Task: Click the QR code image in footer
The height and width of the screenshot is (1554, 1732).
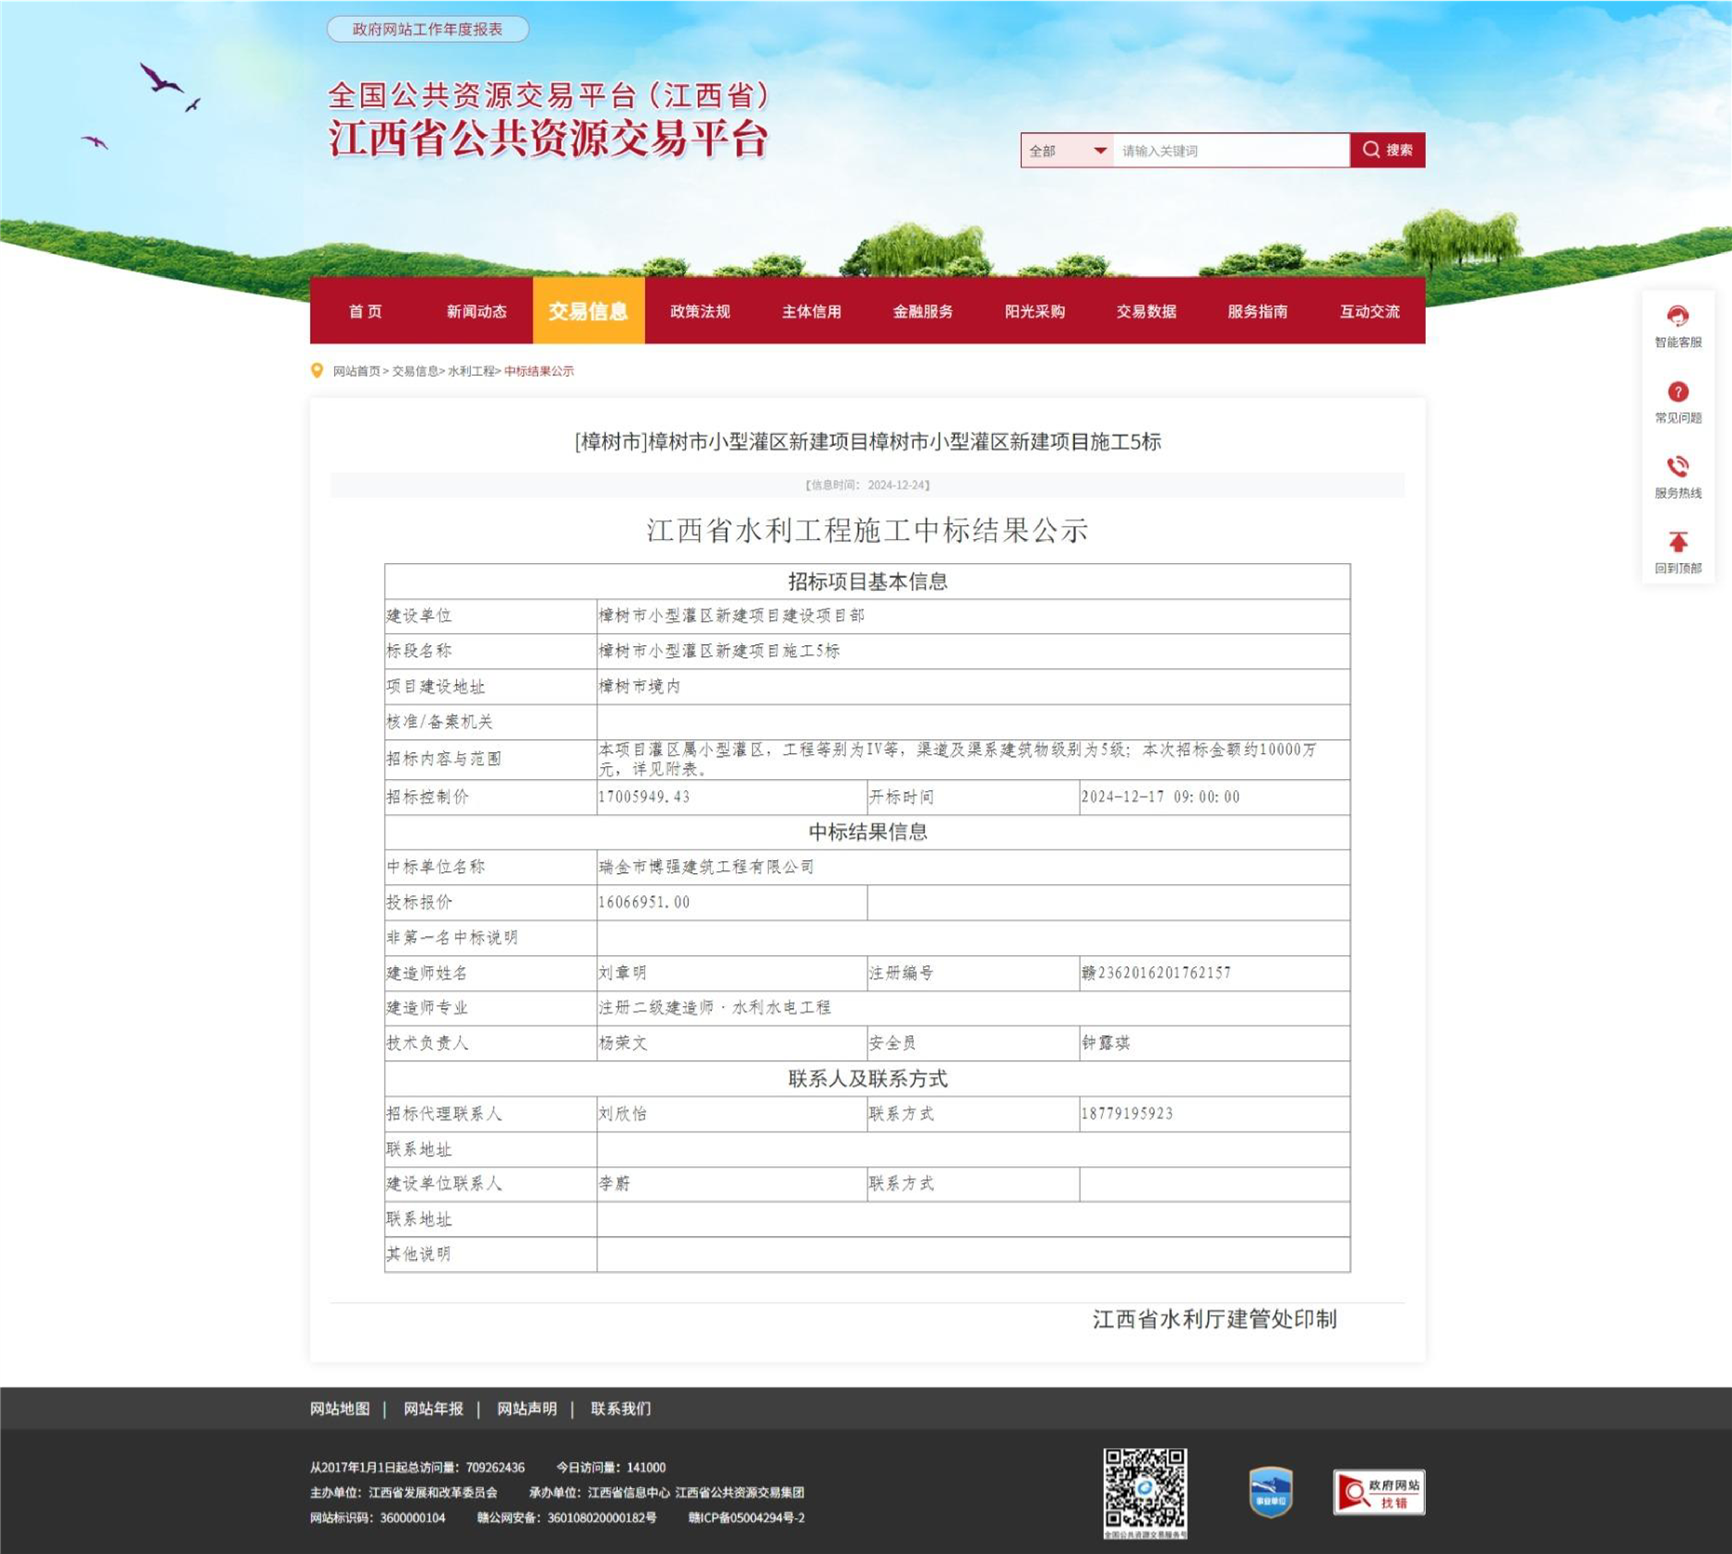Action: coord(1145,1490)
